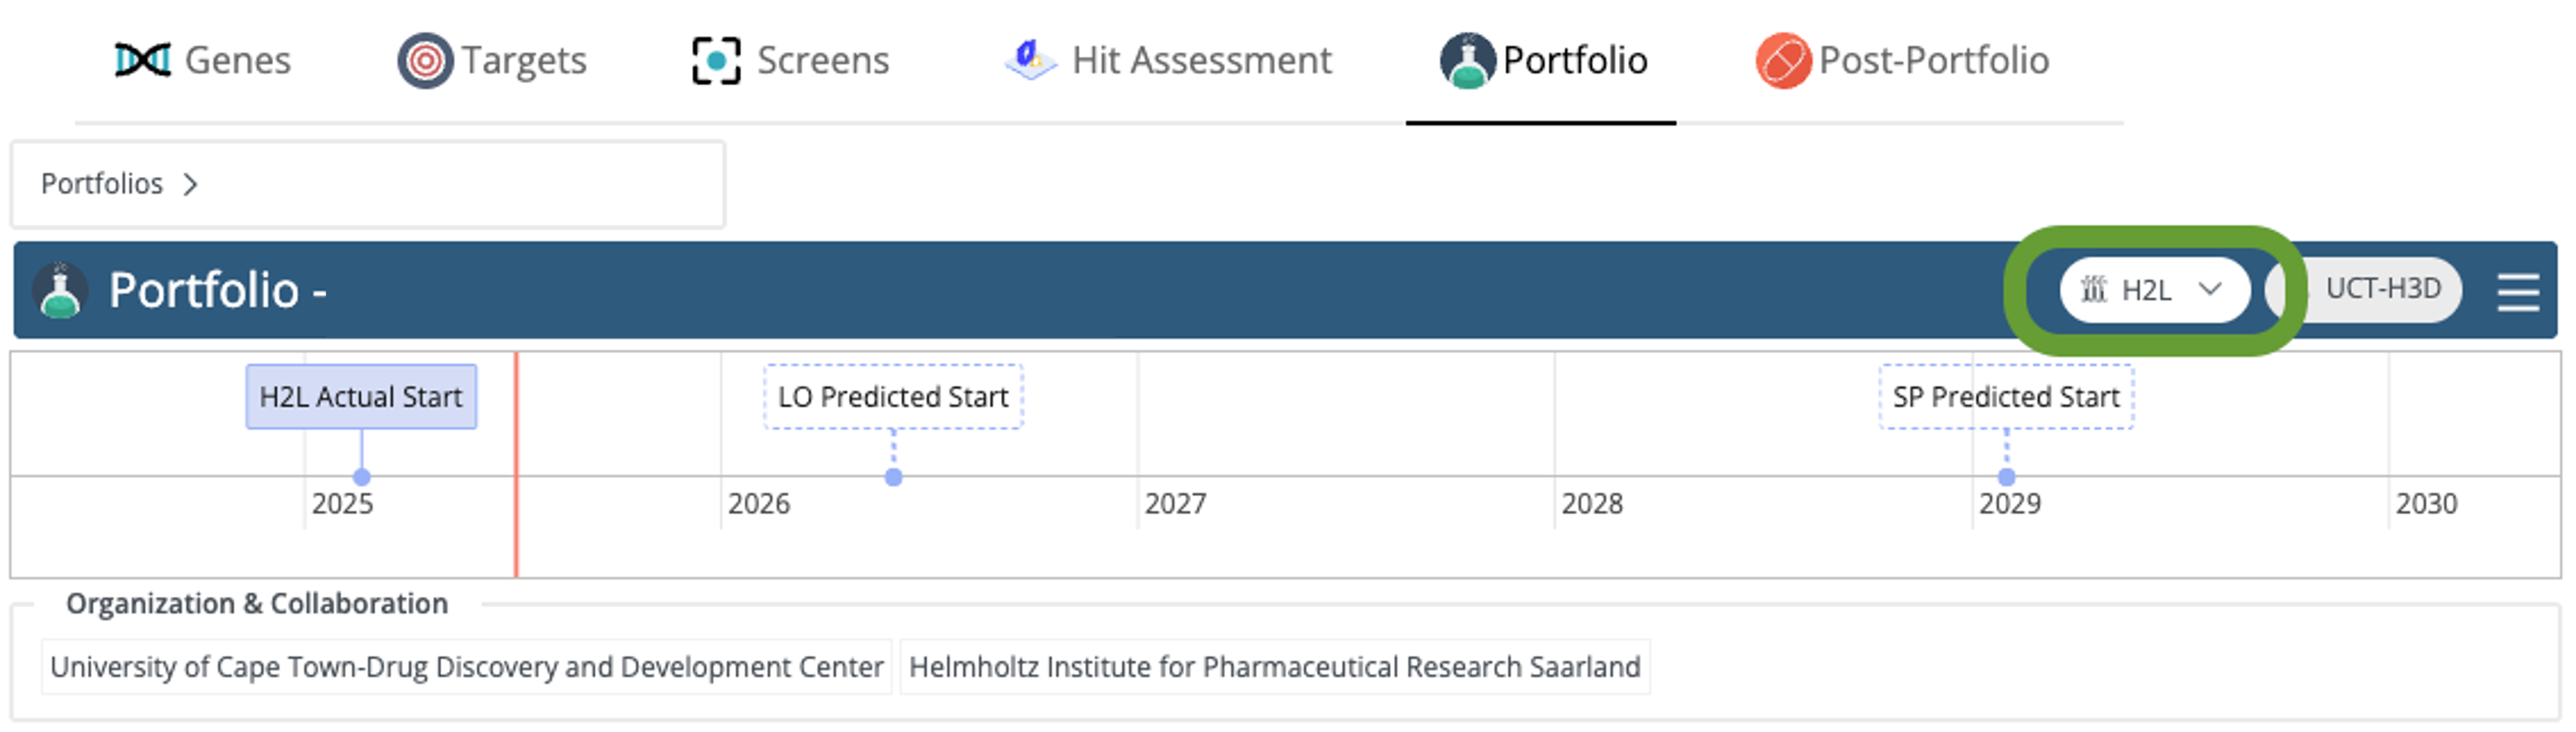The image size is (2576, 732).
Task: Select the LO Predicted Start marker
Action: [893, 397]
